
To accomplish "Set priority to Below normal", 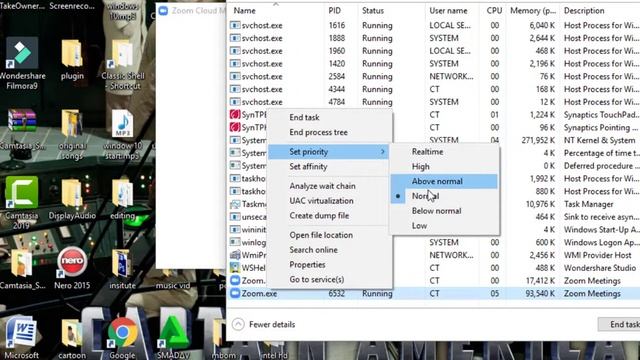I will click(x=444, y=211).
